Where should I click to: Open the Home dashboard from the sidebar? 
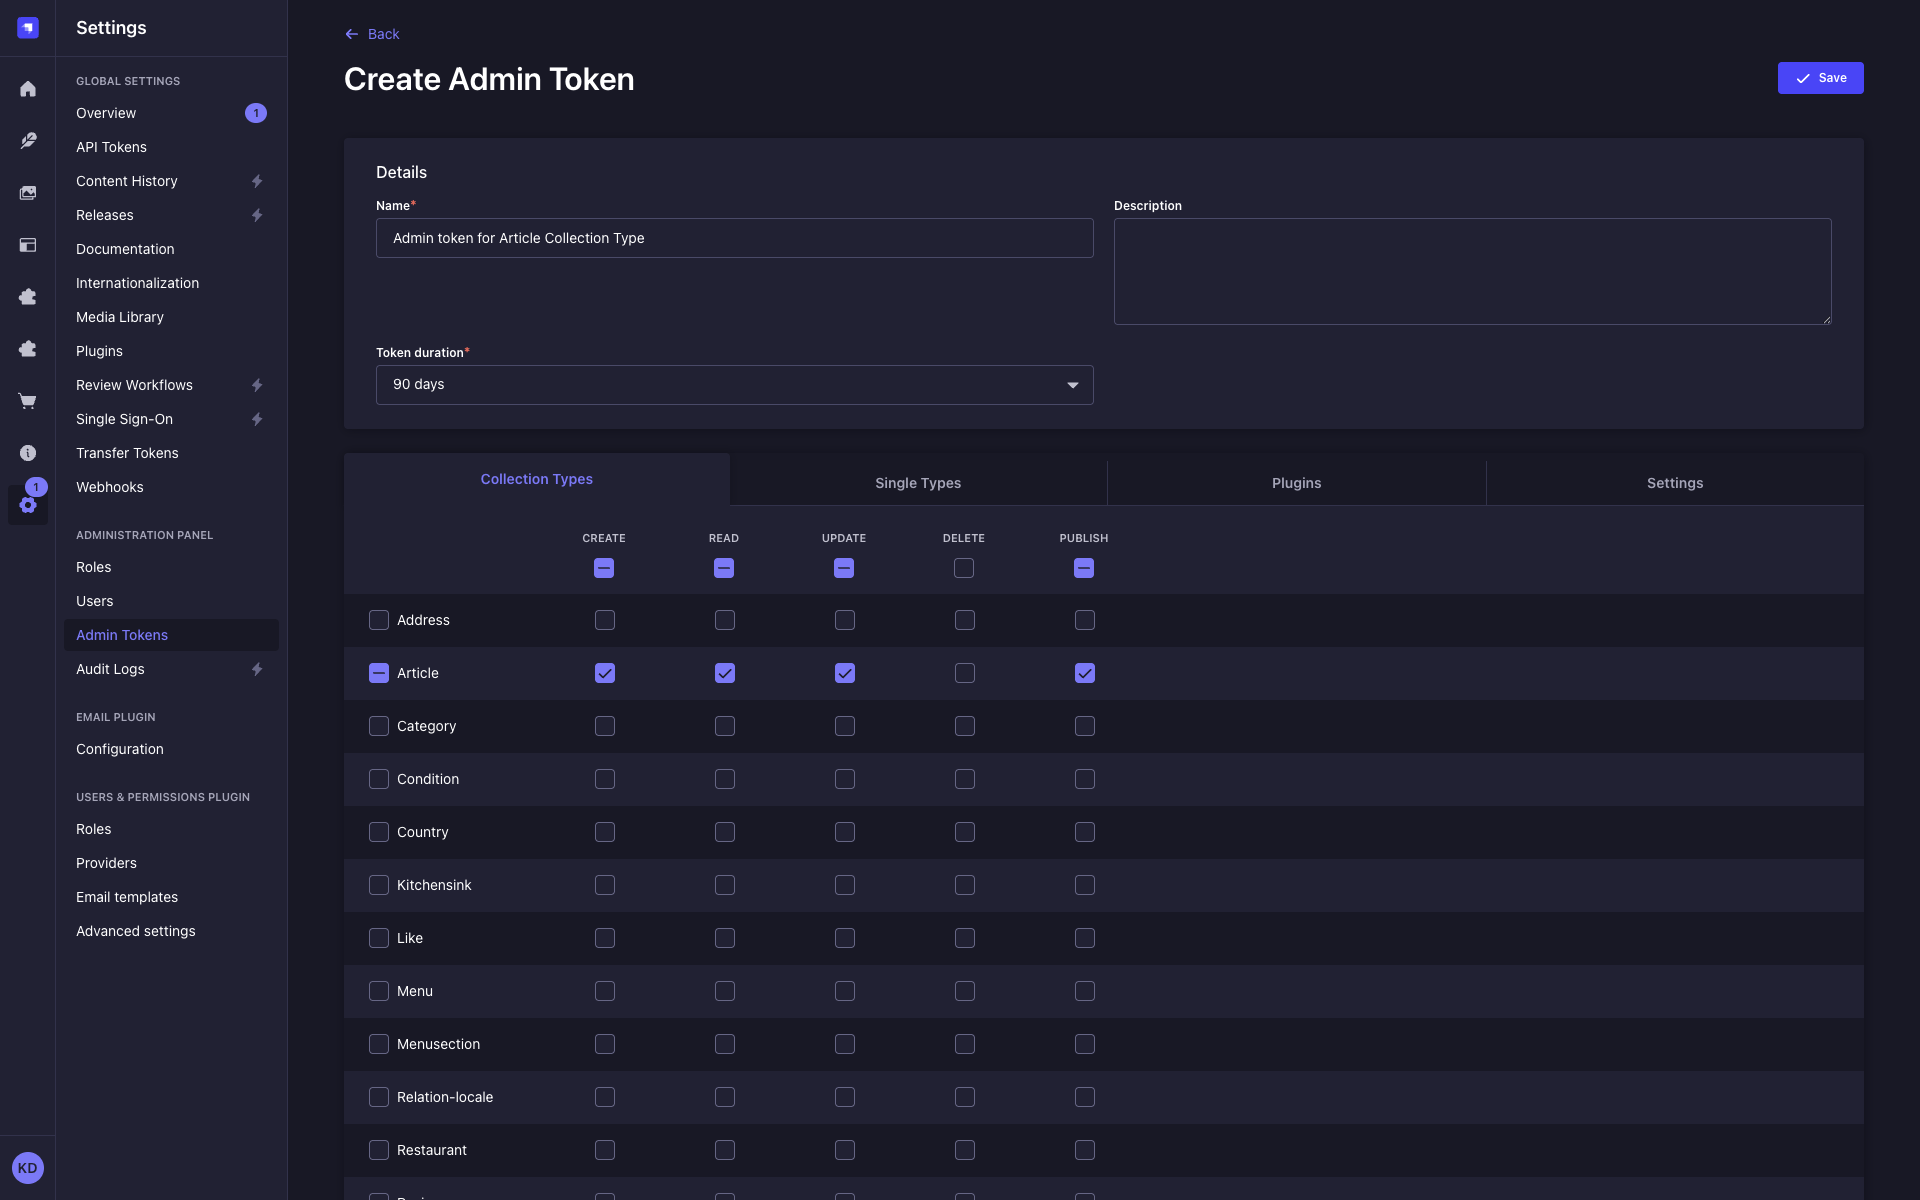tap(28, 89)
